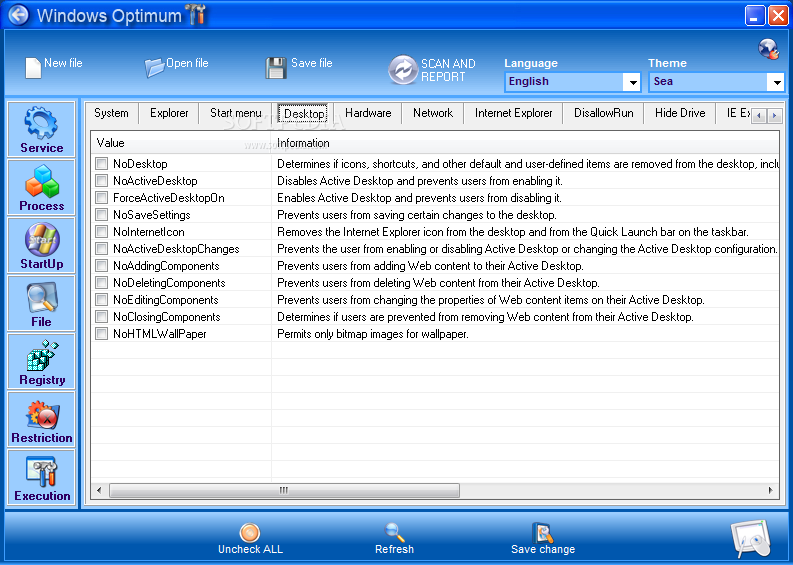Viewport: 793px width, 565px height.
Task: Select the Desktop tab
Action: pos(304,113)
